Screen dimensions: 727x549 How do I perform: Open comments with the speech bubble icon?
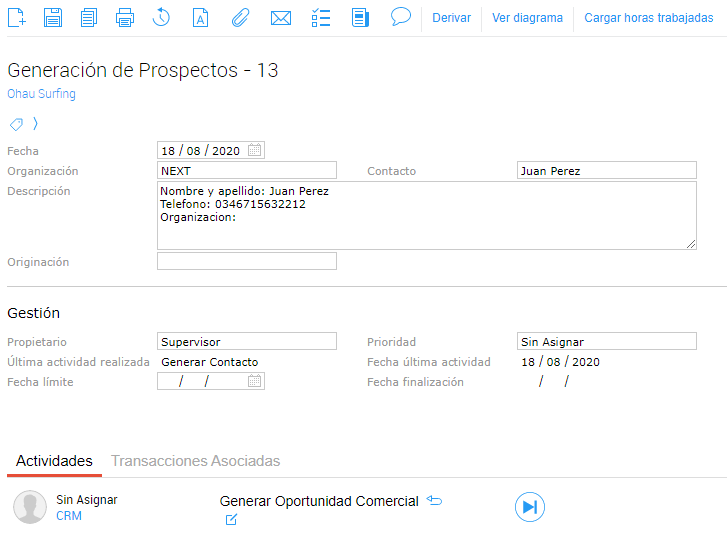(401, 17)
